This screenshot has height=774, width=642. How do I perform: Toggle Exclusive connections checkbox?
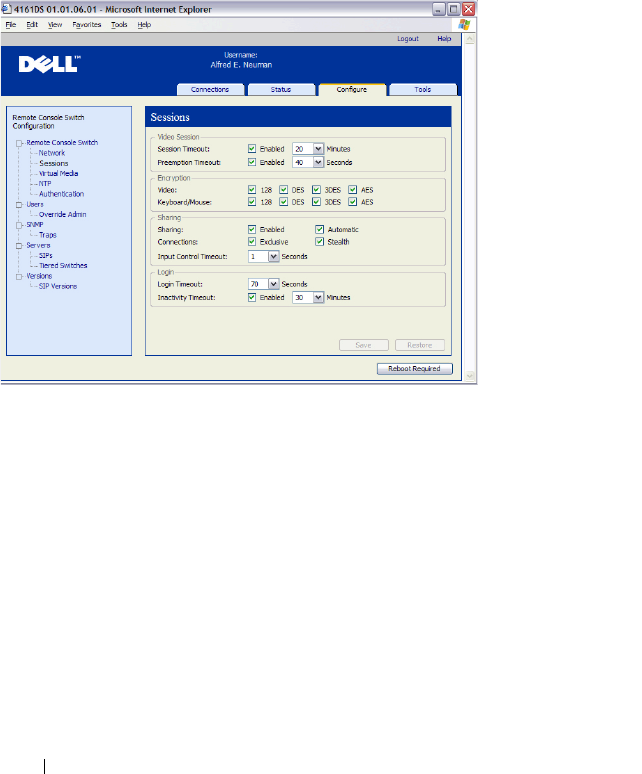252,242
